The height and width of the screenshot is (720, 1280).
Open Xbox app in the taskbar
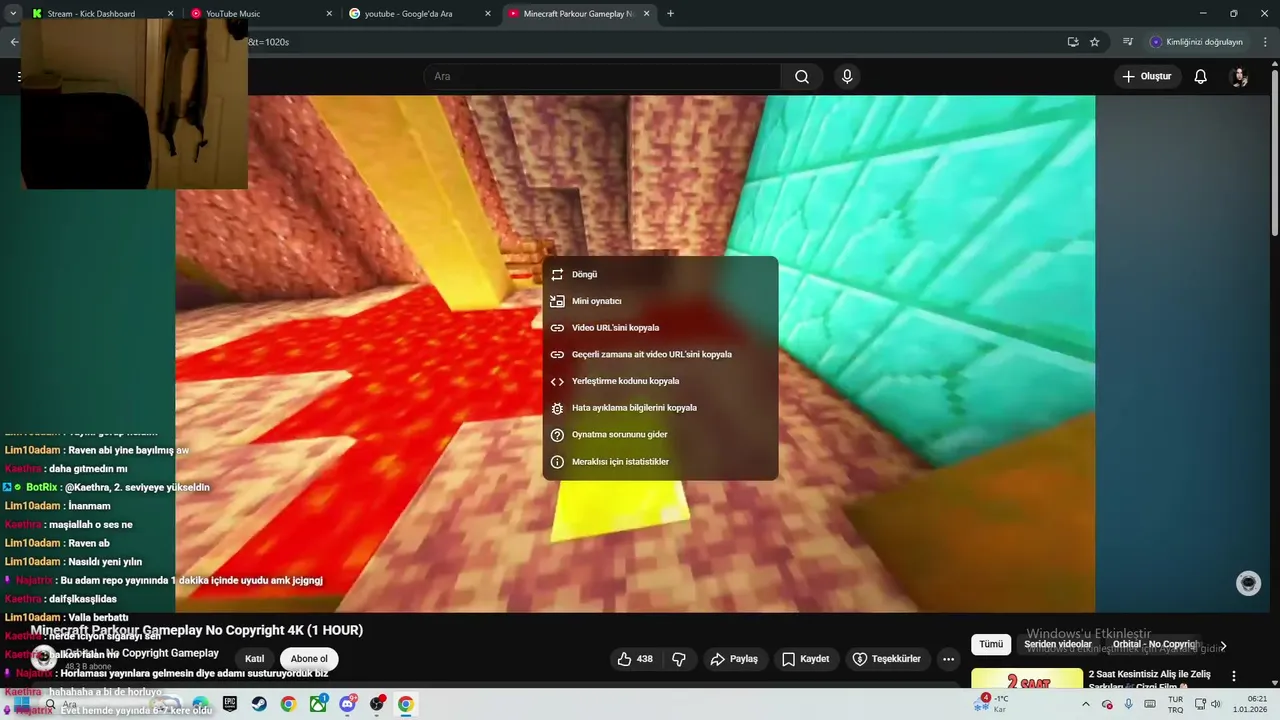pyautogui.click(x=318, y=704)
